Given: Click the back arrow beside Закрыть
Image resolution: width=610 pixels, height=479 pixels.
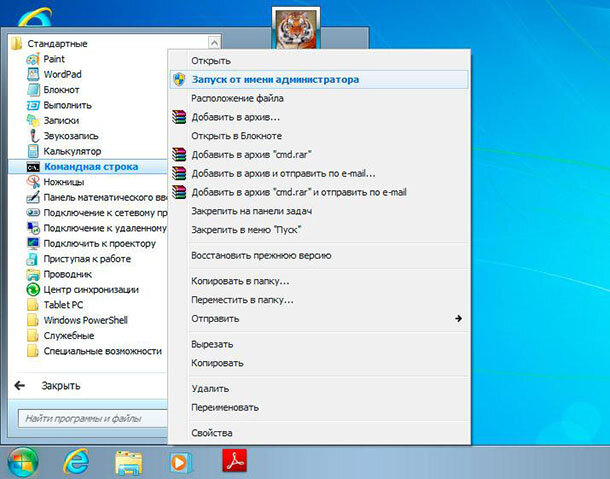Looking at the screenshot, I should coord(19,386).
